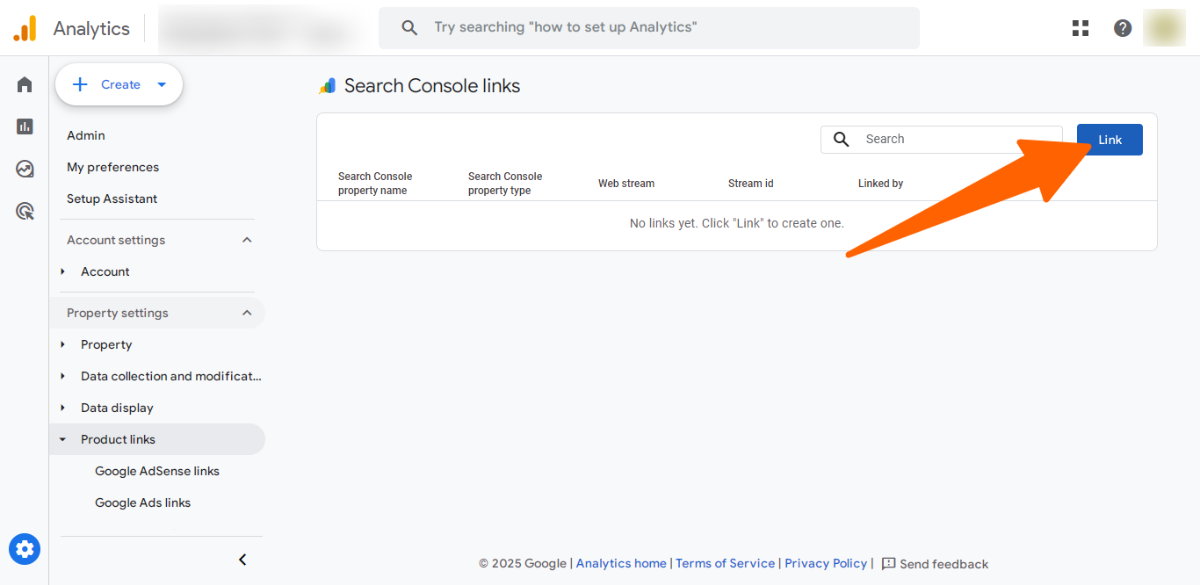Screen dimensions: 1200x585
Task: Click the Search Console links search field
Action: (950, 140)
